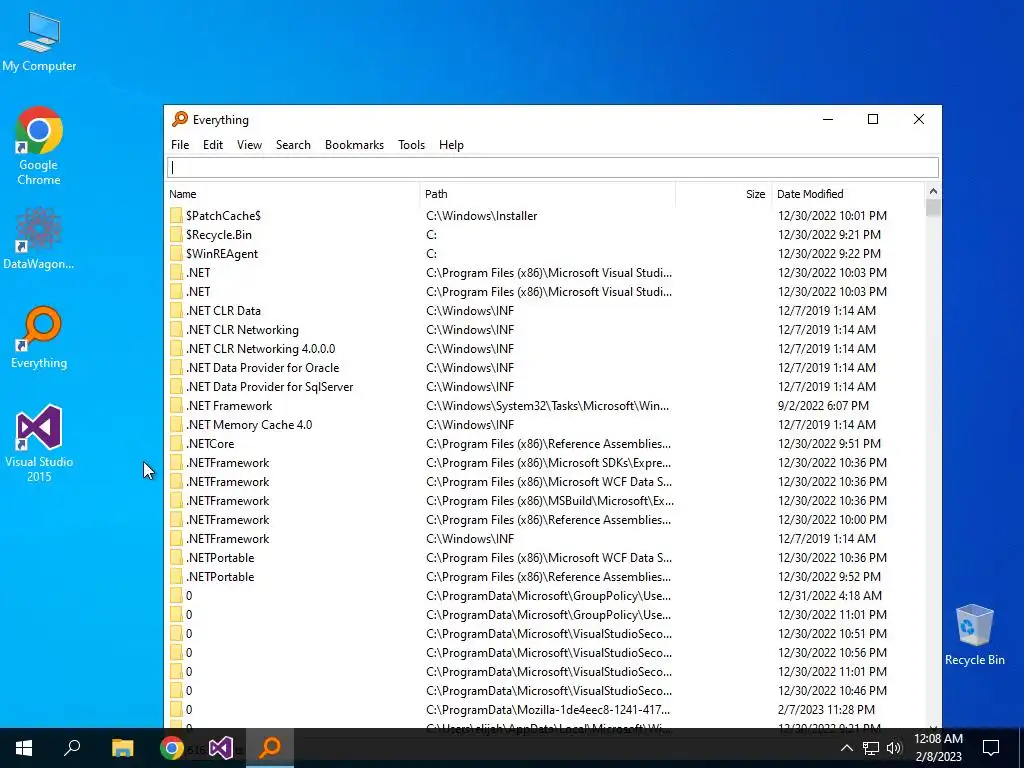1024x768 pixels.
Task: Select the Everything desktop shortcut
Action: (x=39, y=338)
